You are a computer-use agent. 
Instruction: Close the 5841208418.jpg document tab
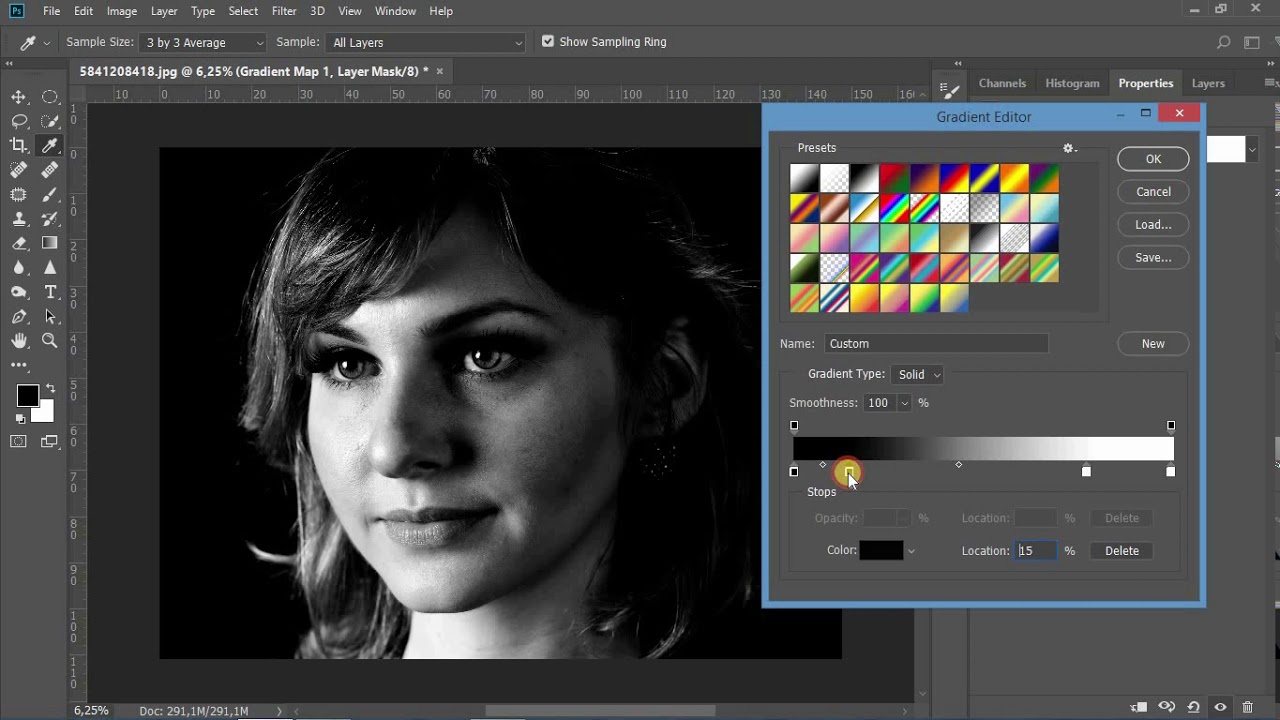pos(439,71)
